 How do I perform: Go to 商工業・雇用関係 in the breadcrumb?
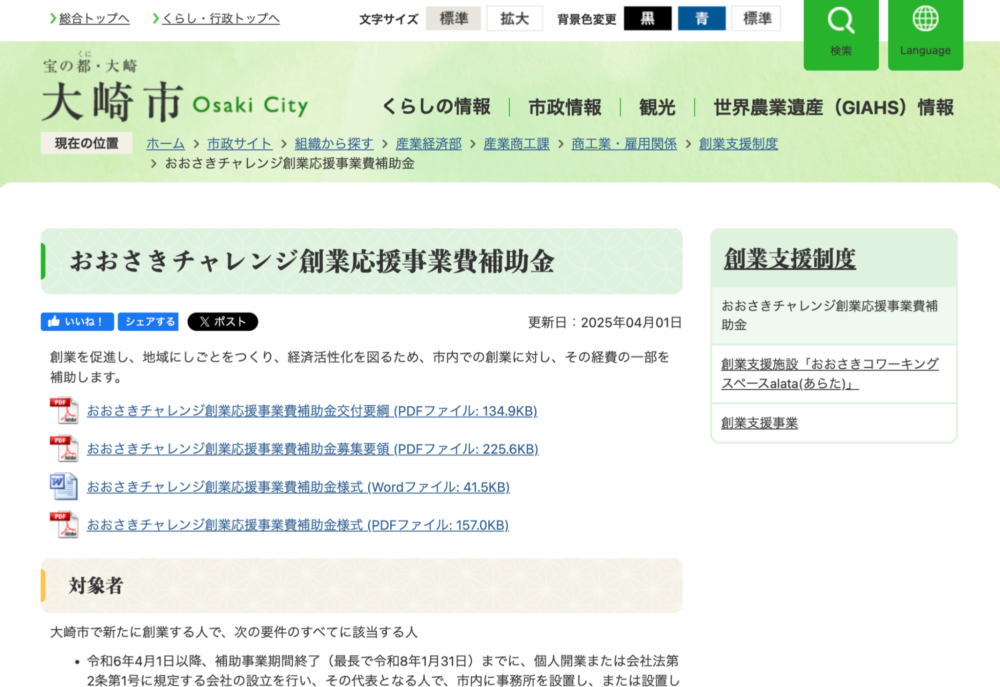tap(624, 144)
